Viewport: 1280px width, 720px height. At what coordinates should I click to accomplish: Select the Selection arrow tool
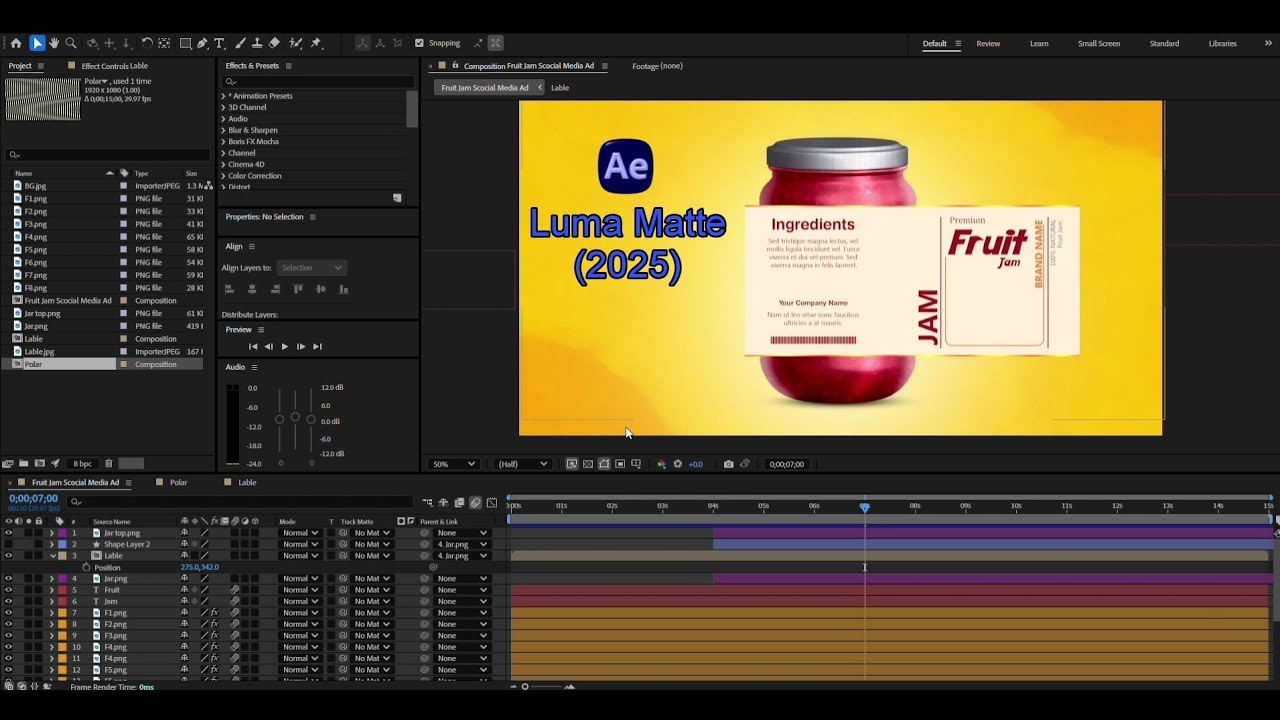37,43
